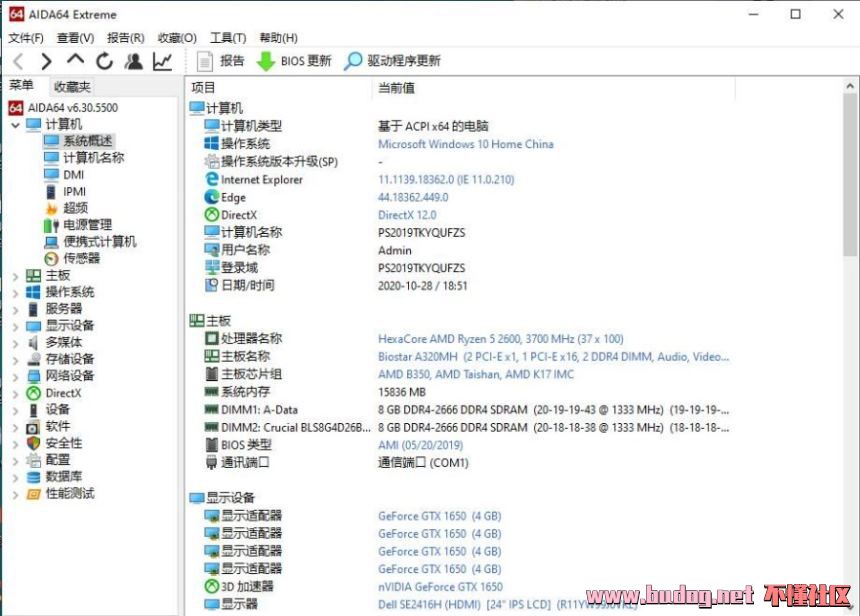Open the 文件(F) menu
Image resolution: width=860 pixels, height=616 pixels.
tap(26, 38)
